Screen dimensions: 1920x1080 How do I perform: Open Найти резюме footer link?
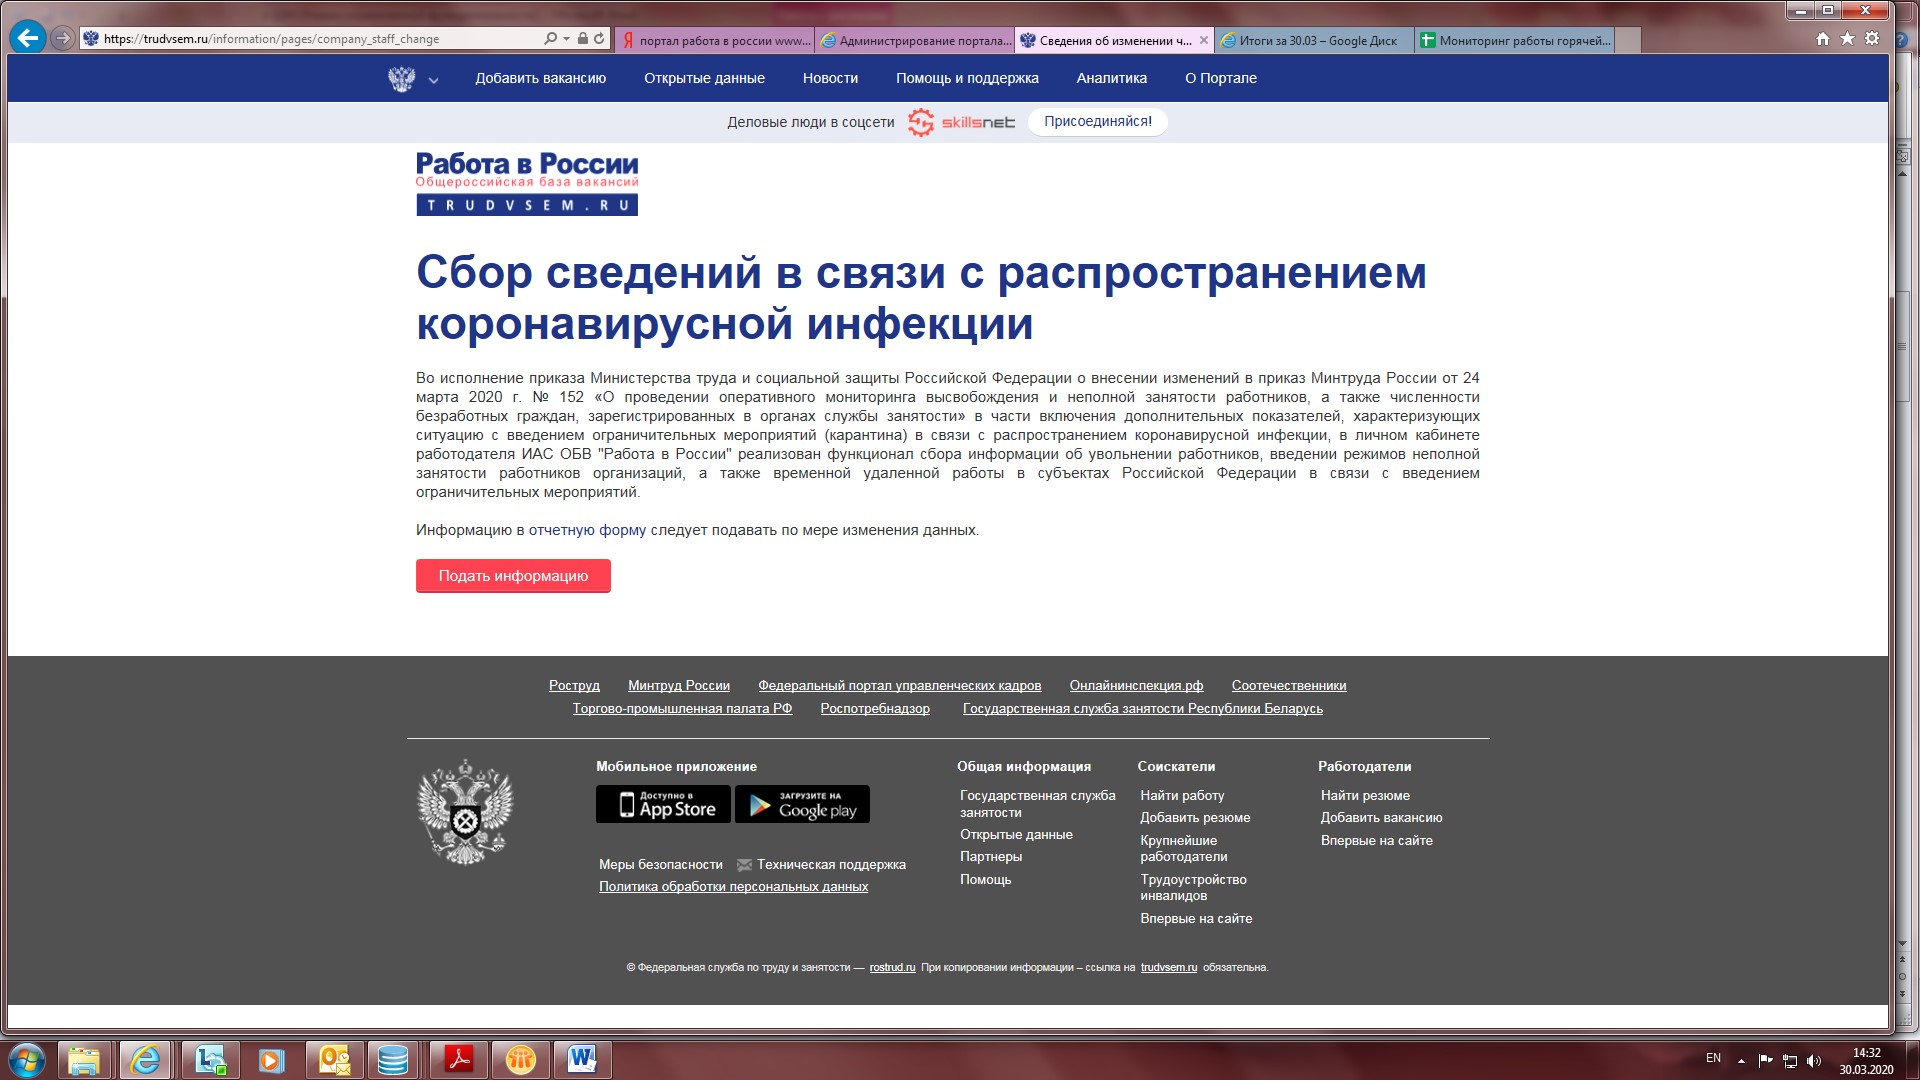coord(1365,796)
